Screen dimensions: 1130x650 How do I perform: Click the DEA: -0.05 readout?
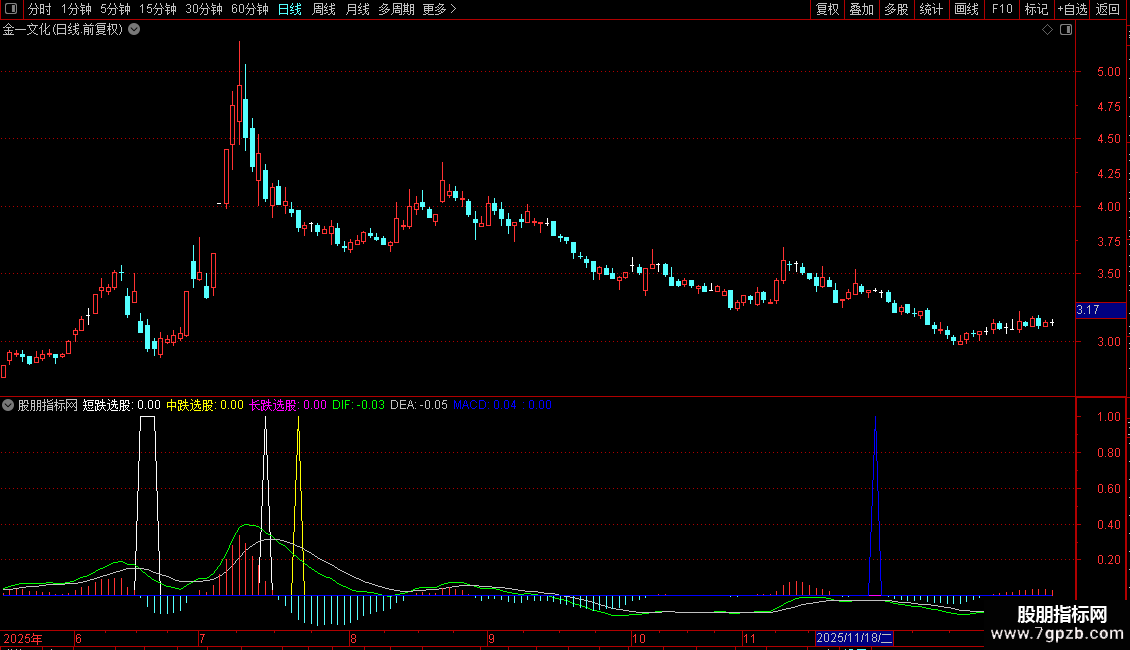419,405
